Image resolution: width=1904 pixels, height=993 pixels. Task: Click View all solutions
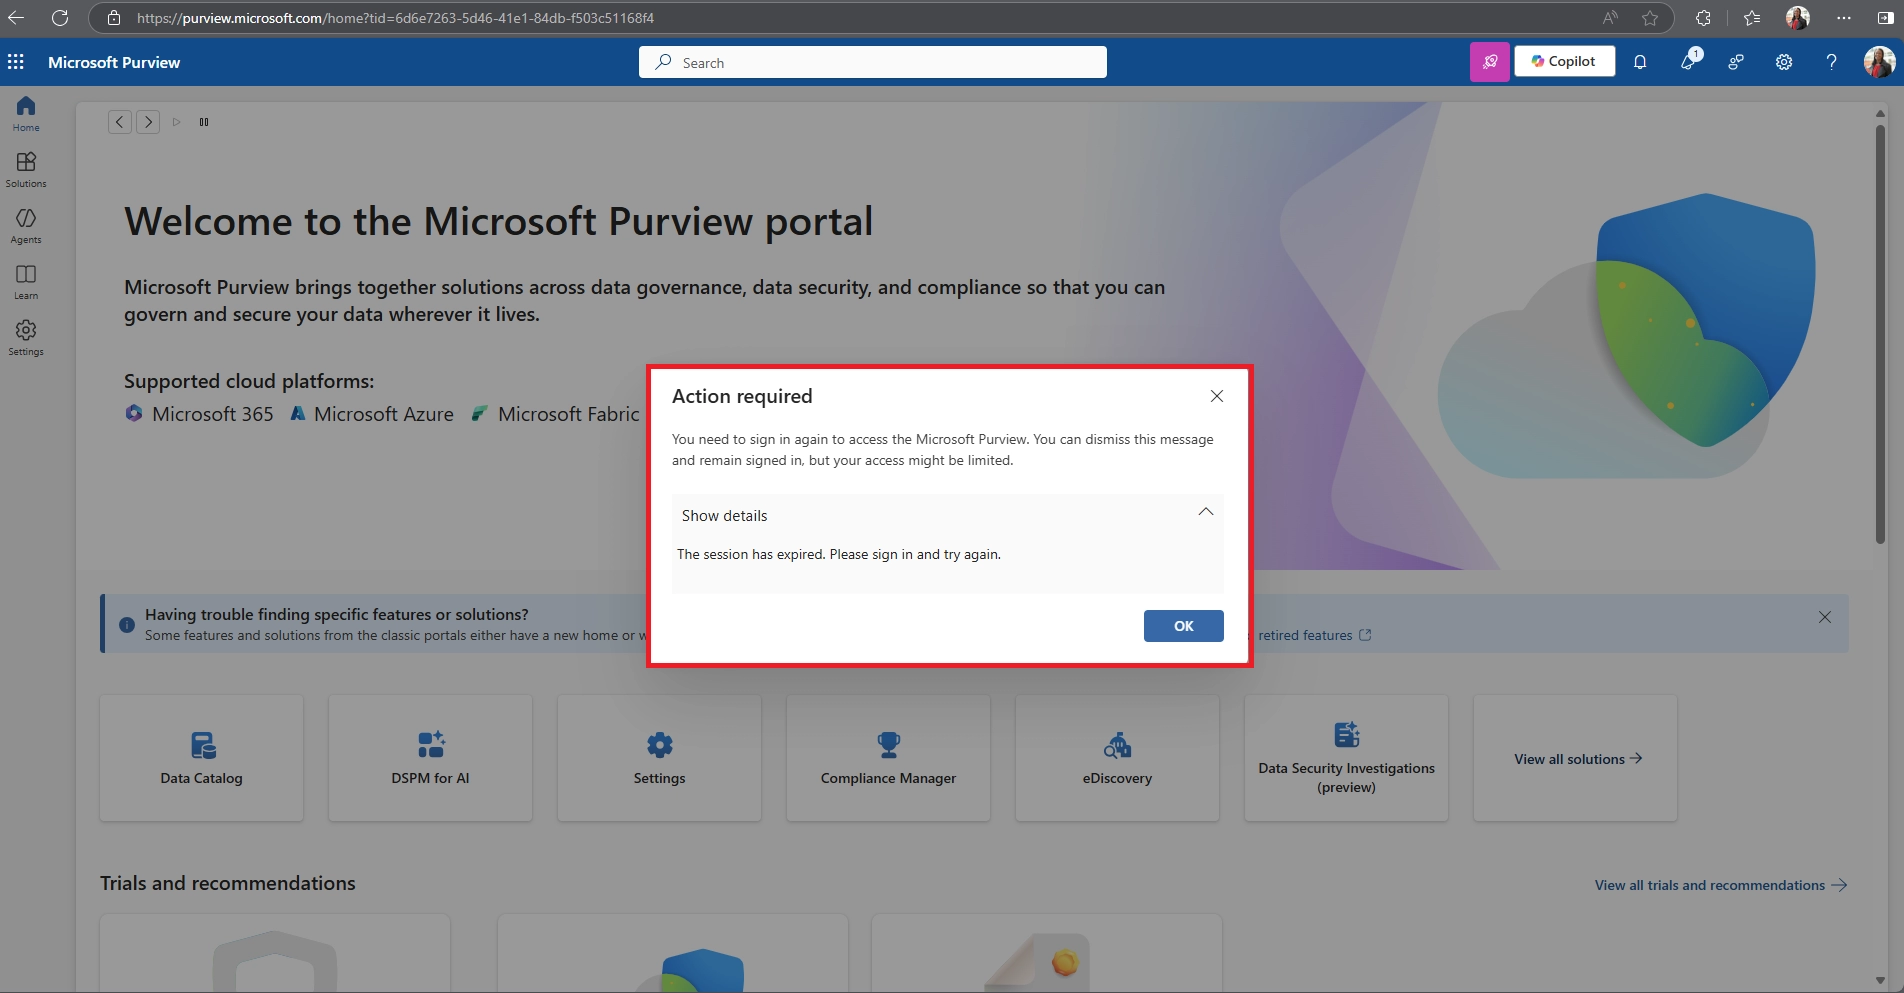(x=1576, y=758)
